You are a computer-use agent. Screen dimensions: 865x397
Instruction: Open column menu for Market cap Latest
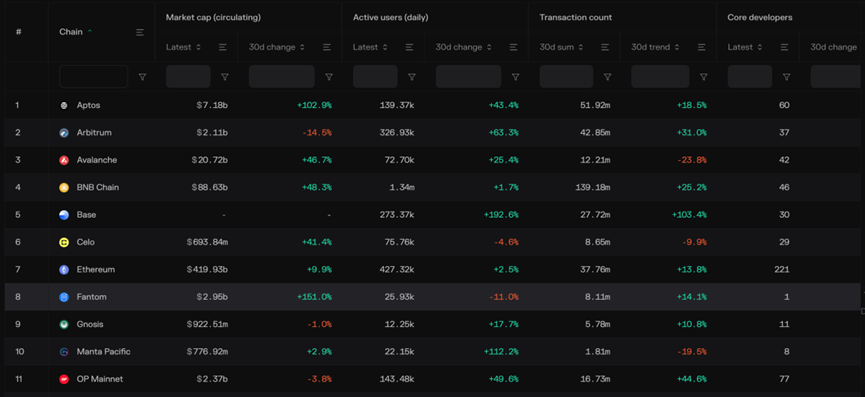(x=223, y=47)
